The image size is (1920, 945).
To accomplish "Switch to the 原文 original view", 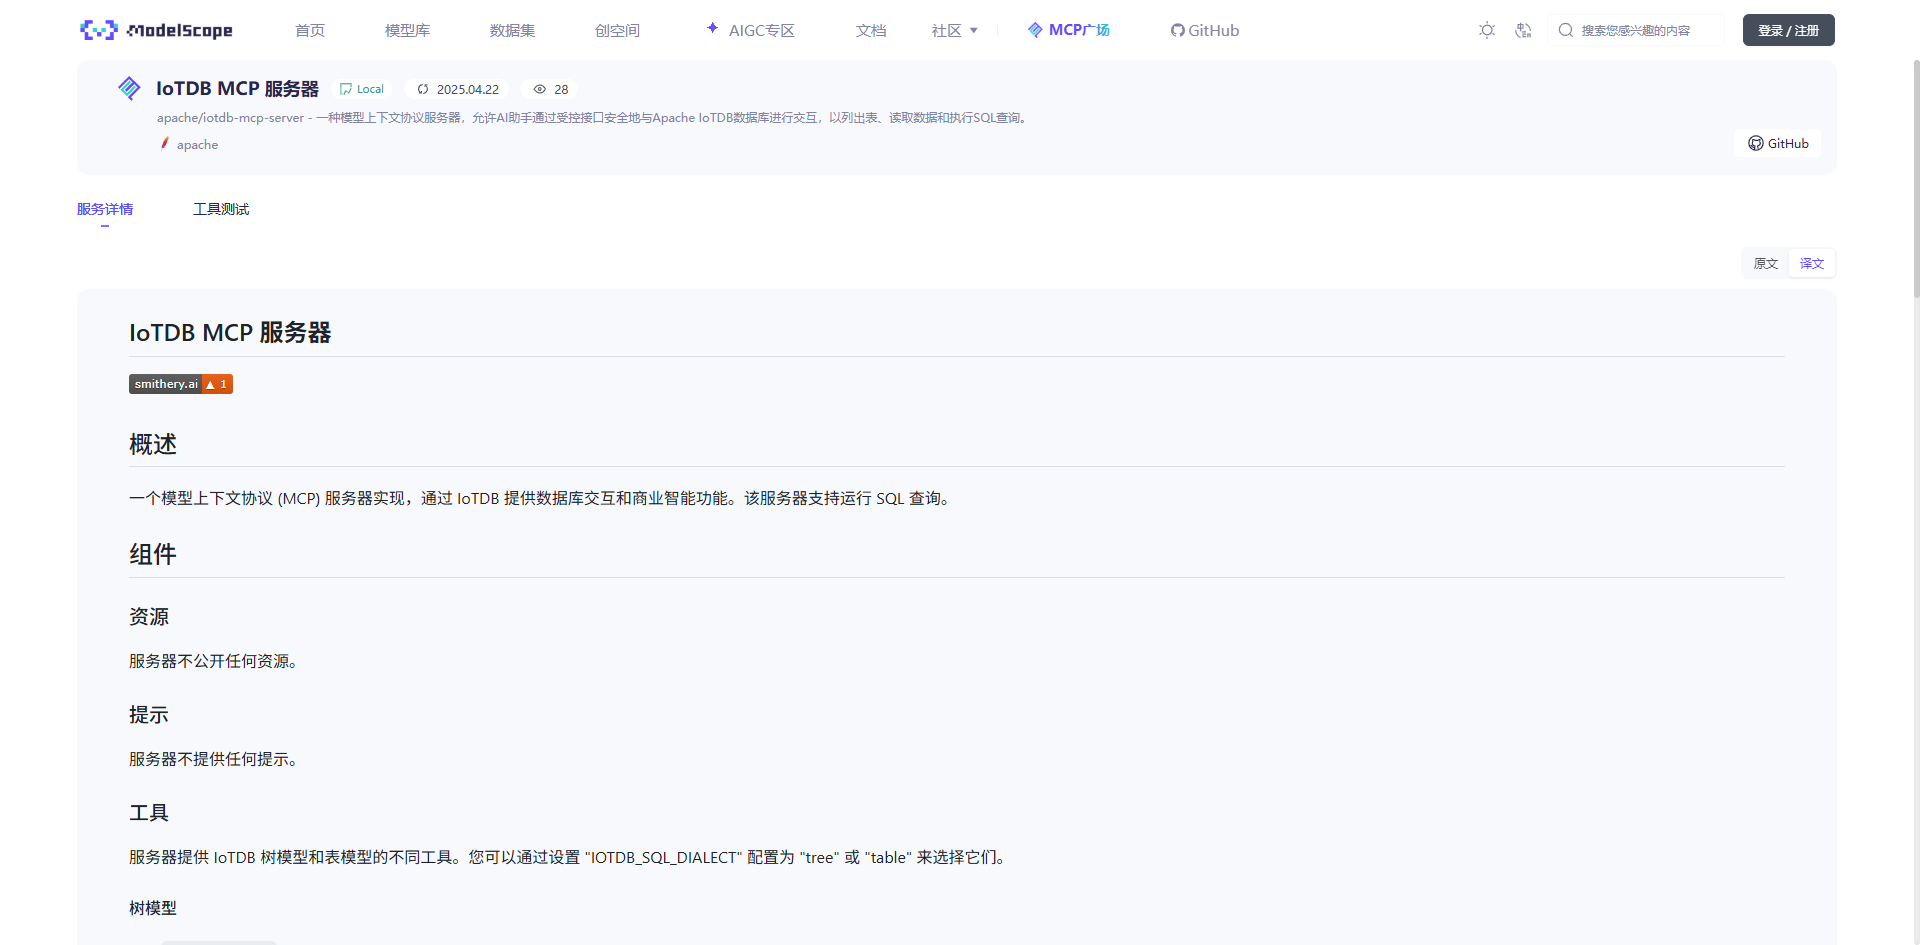I will pos(1765,263).
